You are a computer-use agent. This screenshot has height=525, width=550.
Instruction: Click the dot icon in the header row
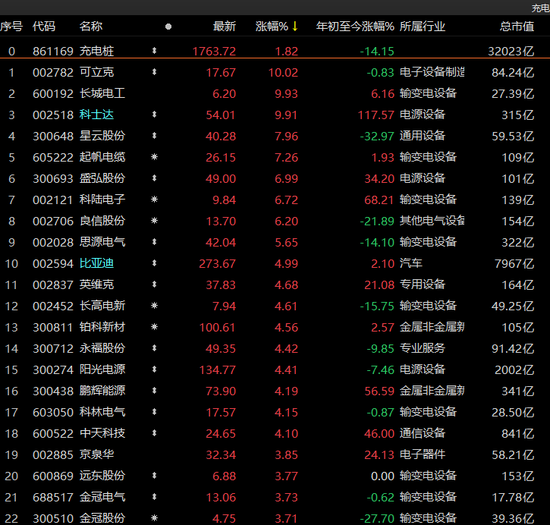(168, 27)
